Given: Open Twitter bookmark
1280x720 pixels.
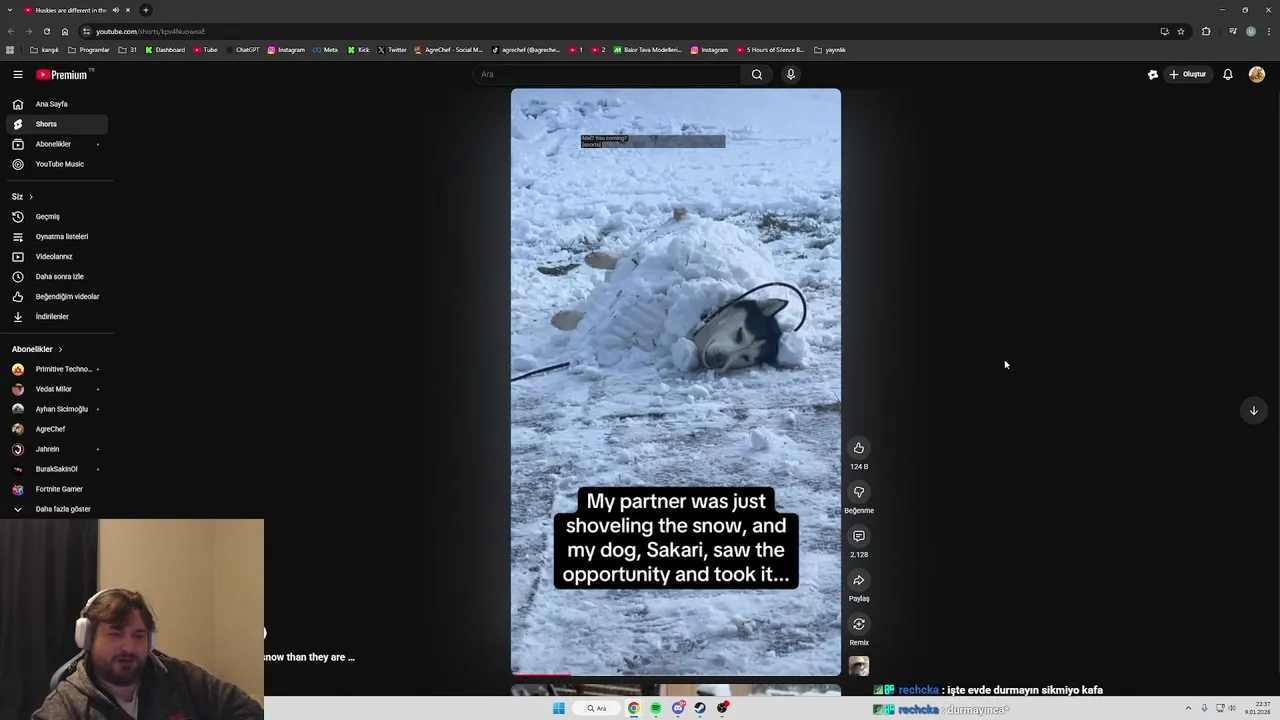Looking at the screenshot, I should [392, 50].
